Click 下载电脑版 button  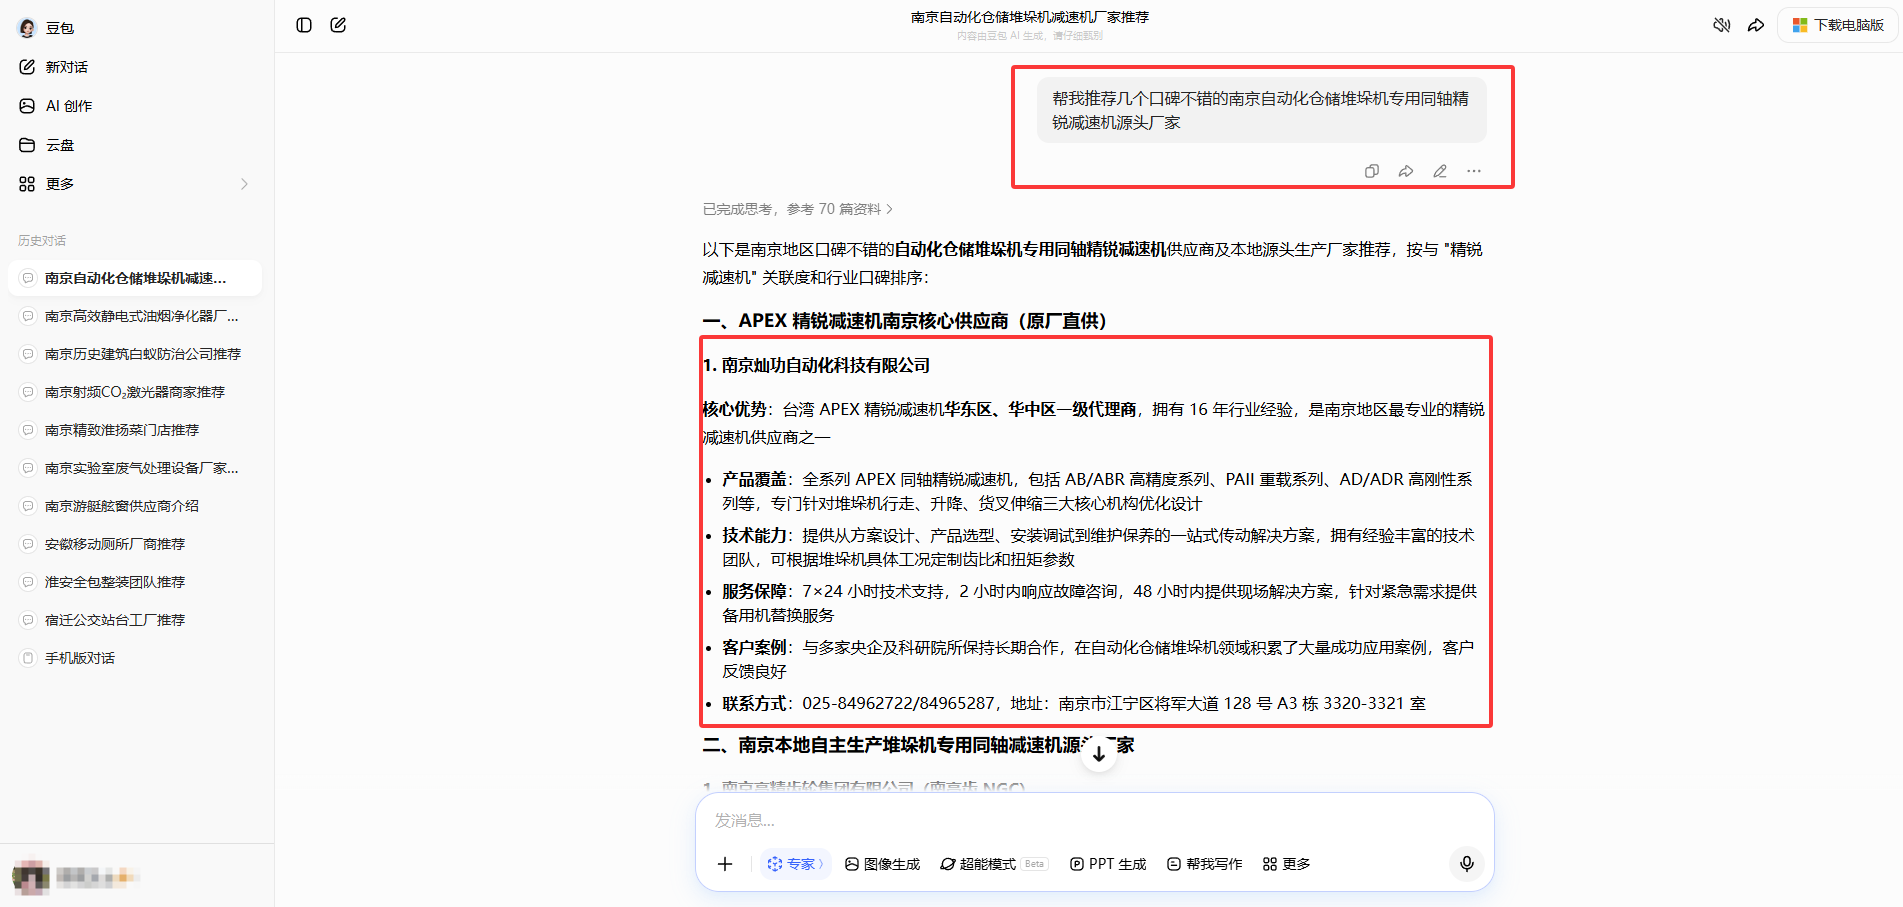click(1838, 25)
